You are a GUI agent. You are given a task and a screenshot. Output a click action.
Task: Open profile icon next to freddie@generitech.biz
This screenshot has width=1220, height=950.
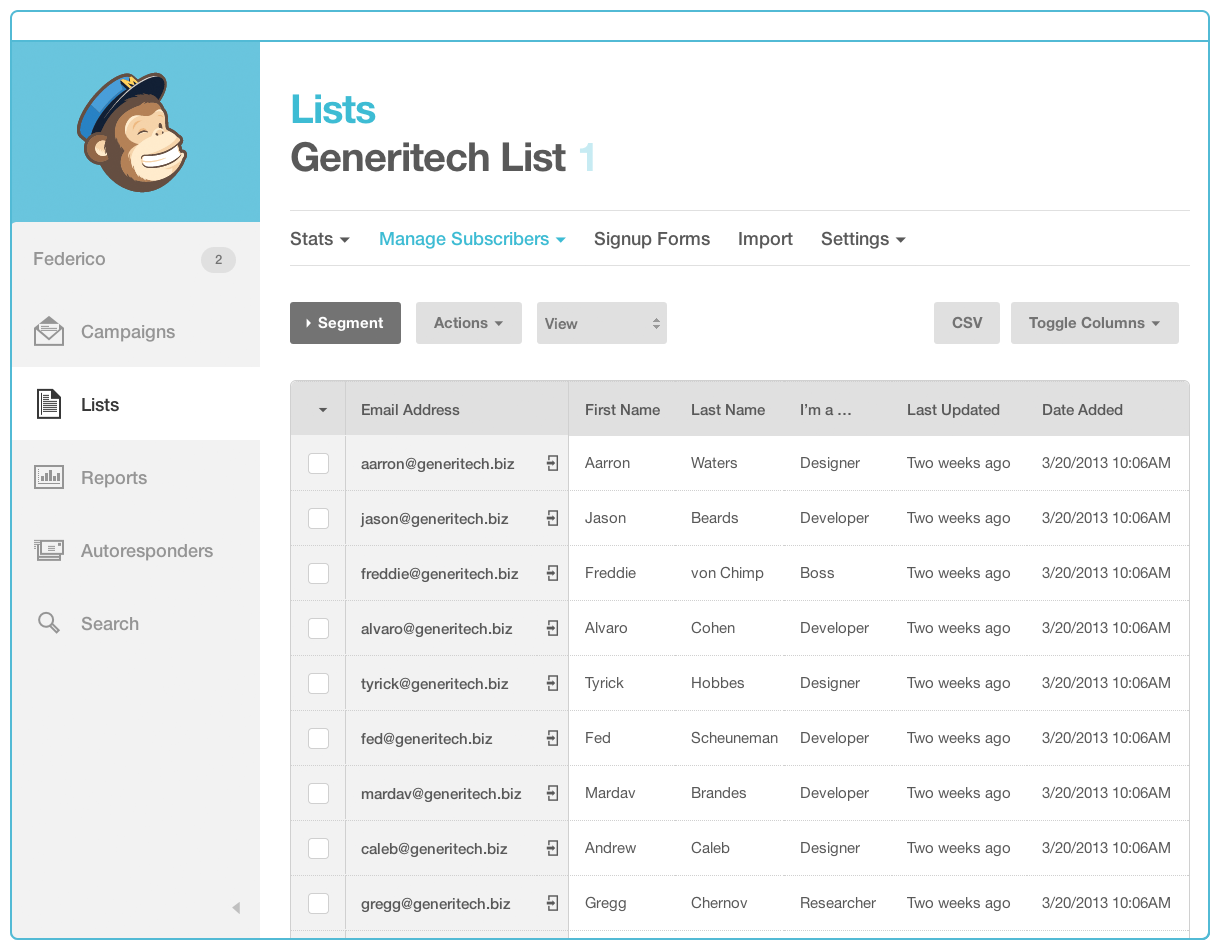552,573
